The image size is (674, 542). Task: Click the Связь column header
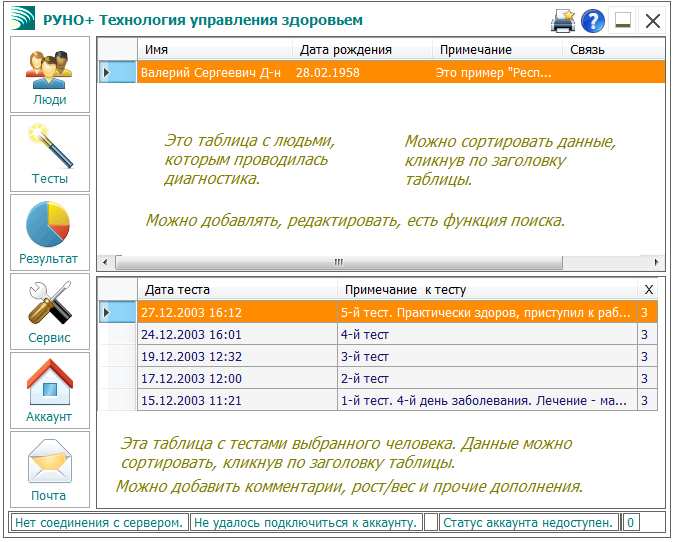point(614,50)
